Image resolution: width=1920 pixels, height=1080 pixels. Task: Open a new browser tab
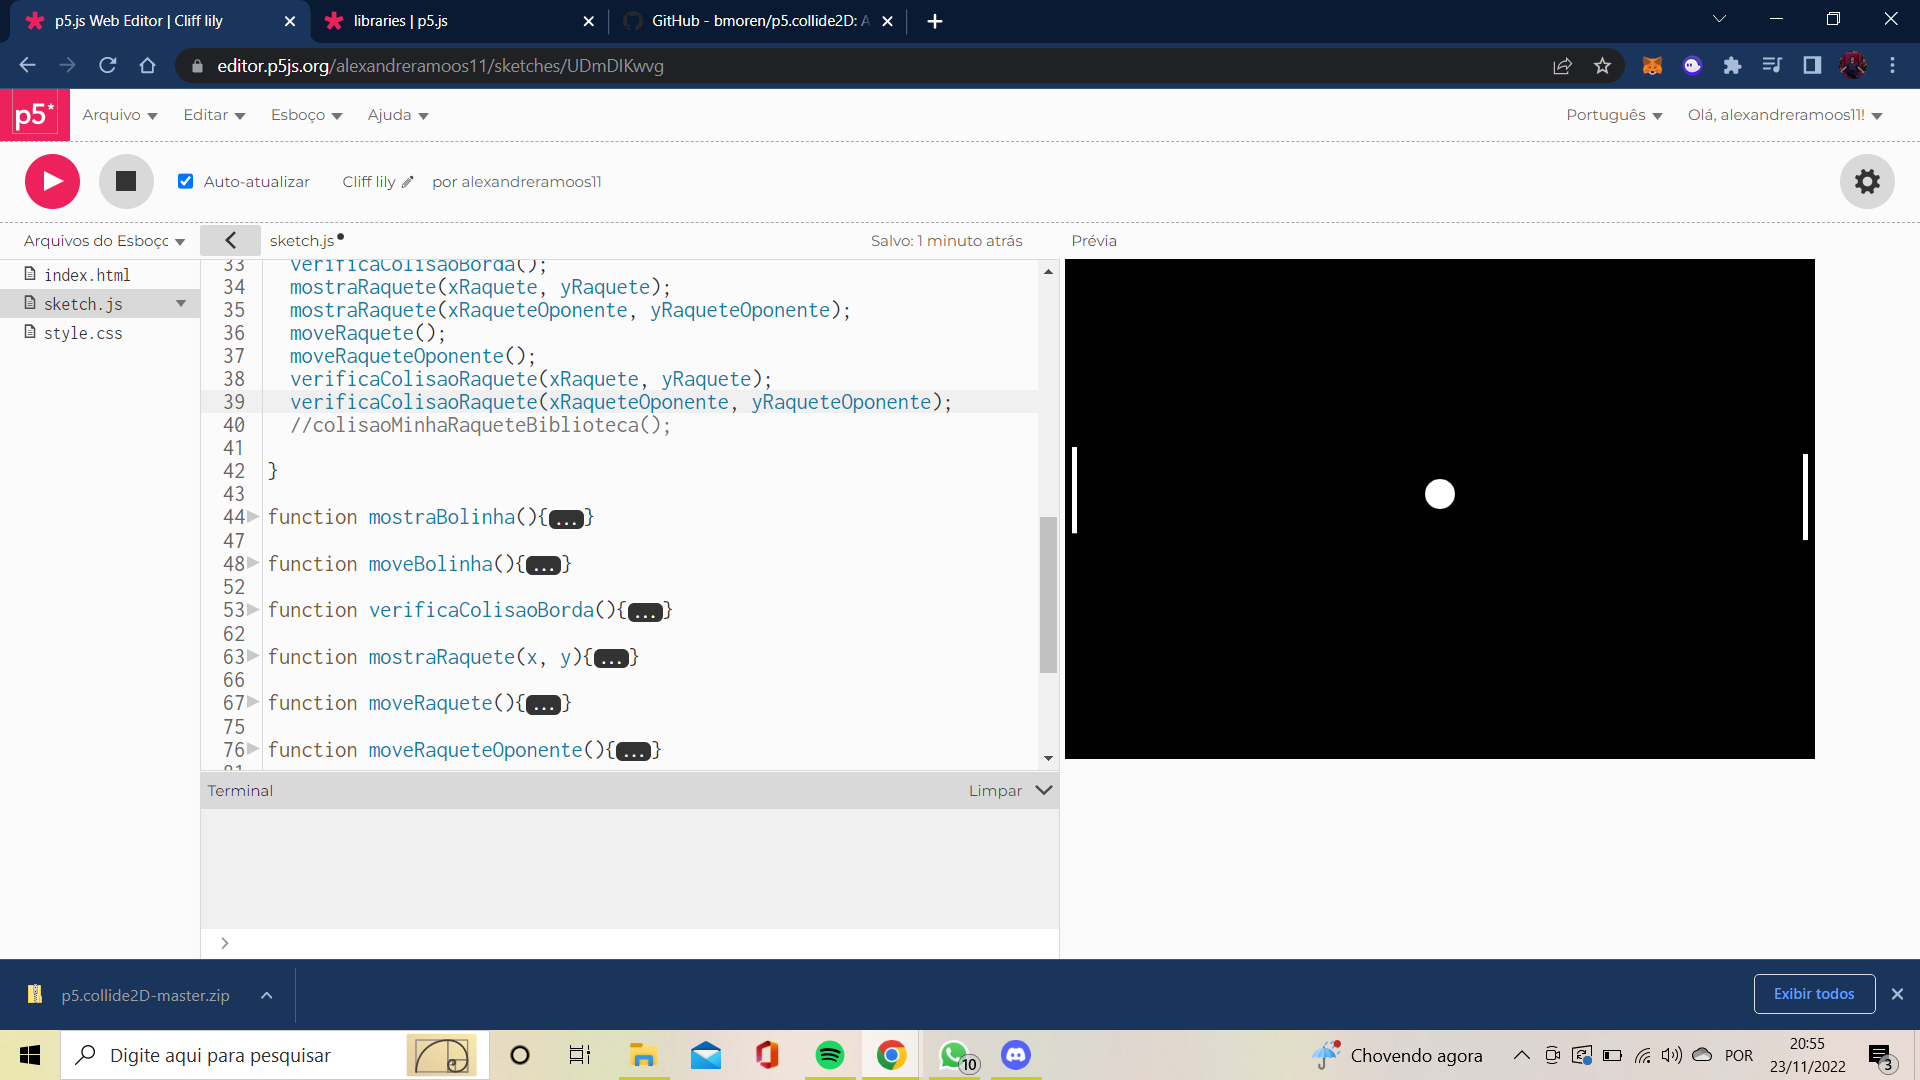(x=935, y=21)
